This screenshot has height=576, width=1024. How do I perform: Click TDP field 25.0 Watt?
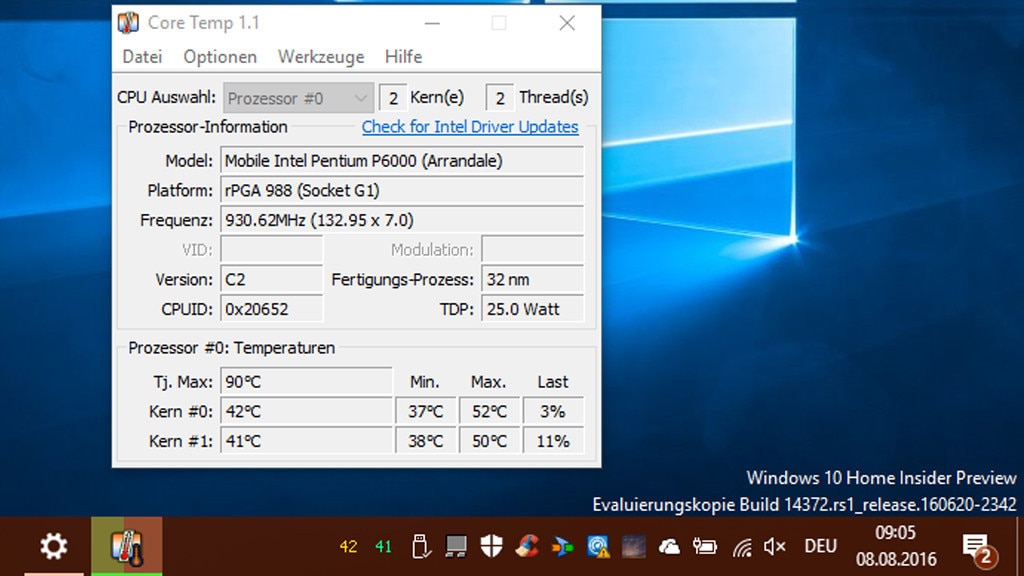tap(532, 309)
